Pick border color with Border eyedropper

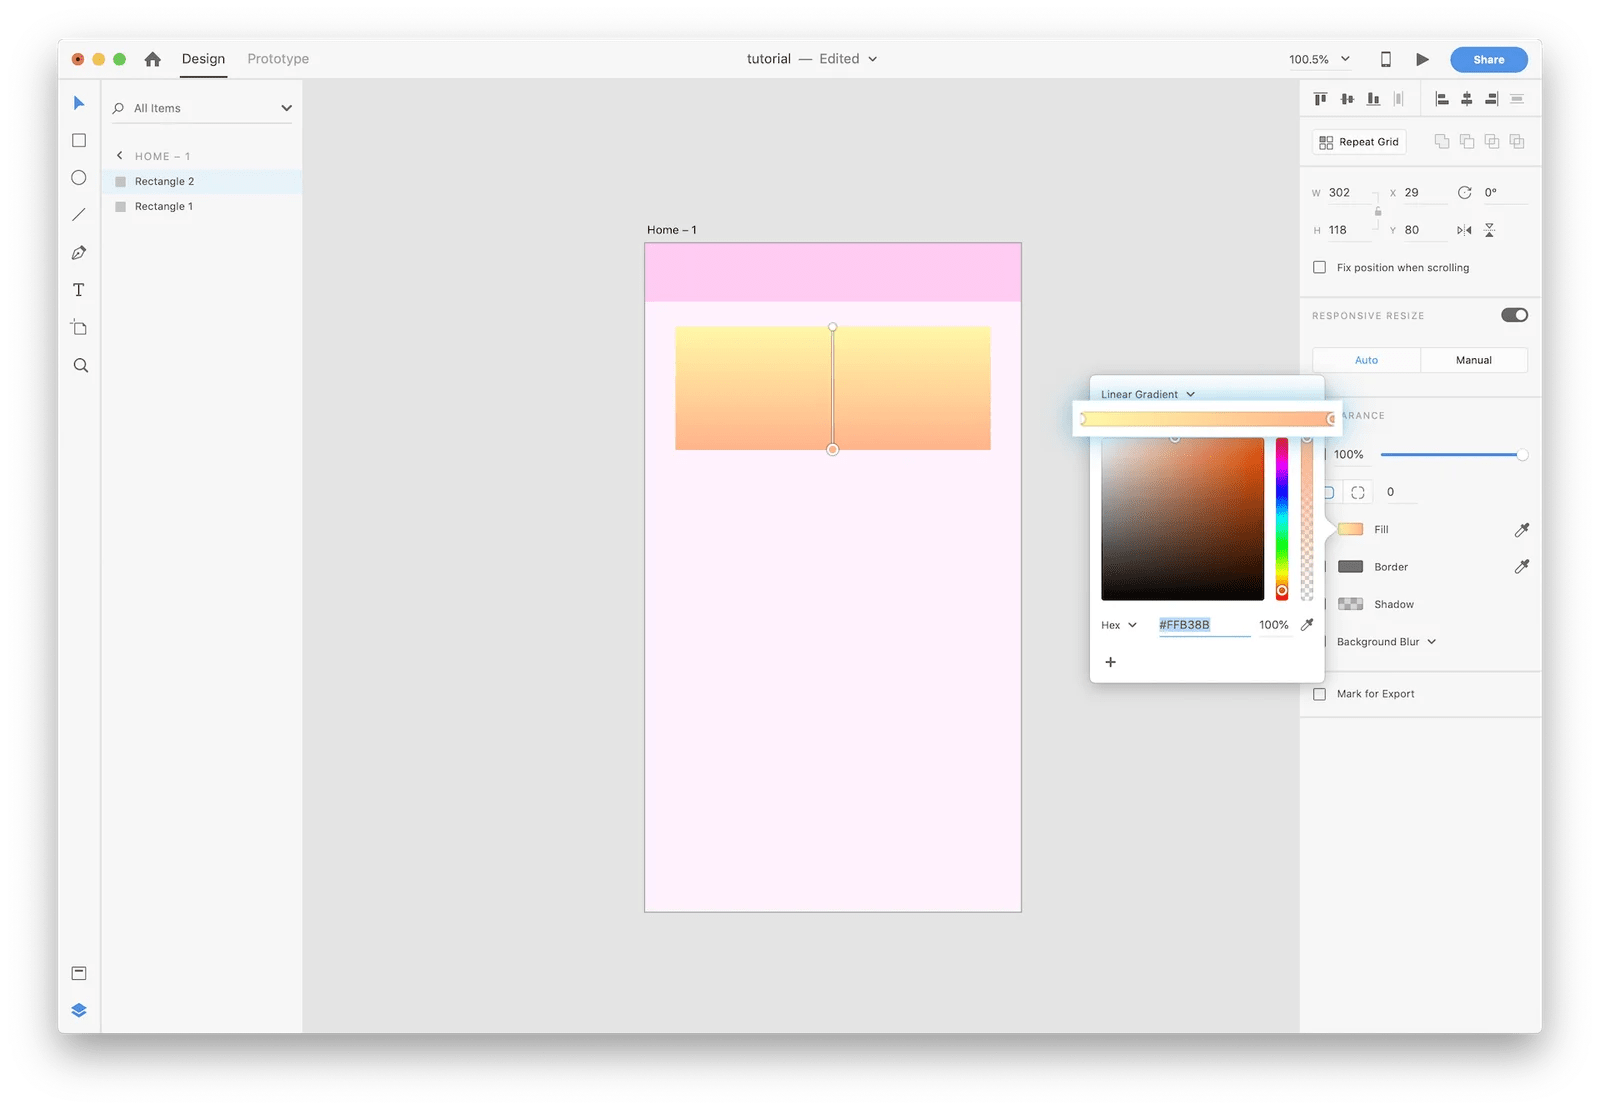pyautogui.click(x=1521, y=567)
